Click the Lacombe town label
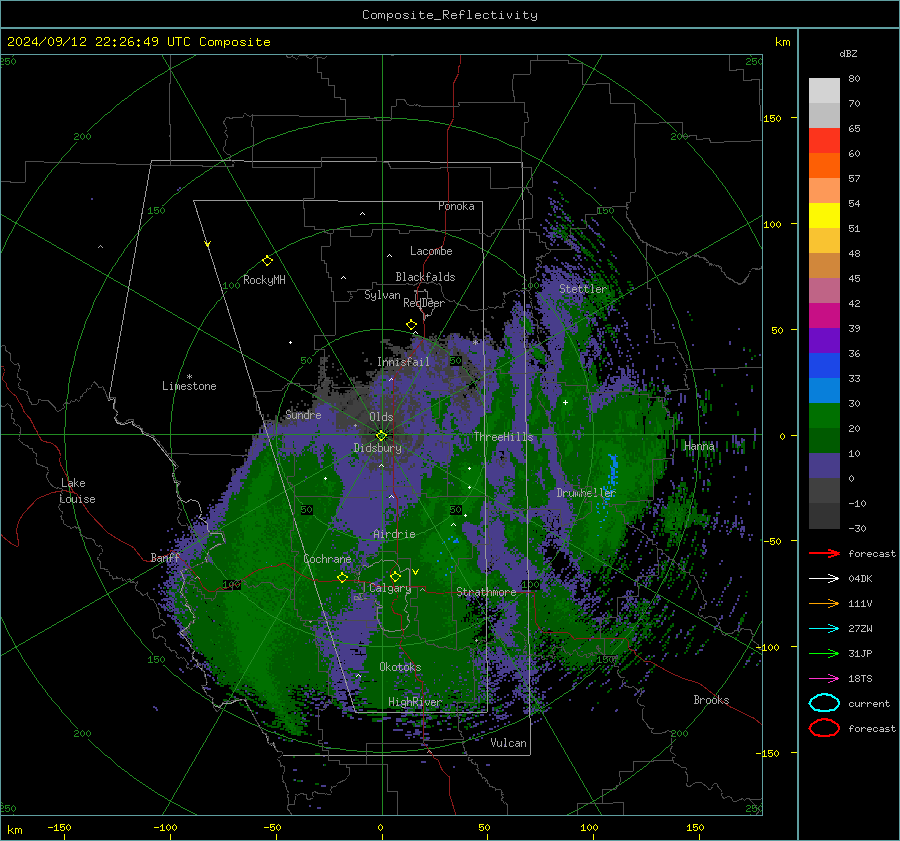The width and height of the screenshot is (900, 841). tap(431, 251)
